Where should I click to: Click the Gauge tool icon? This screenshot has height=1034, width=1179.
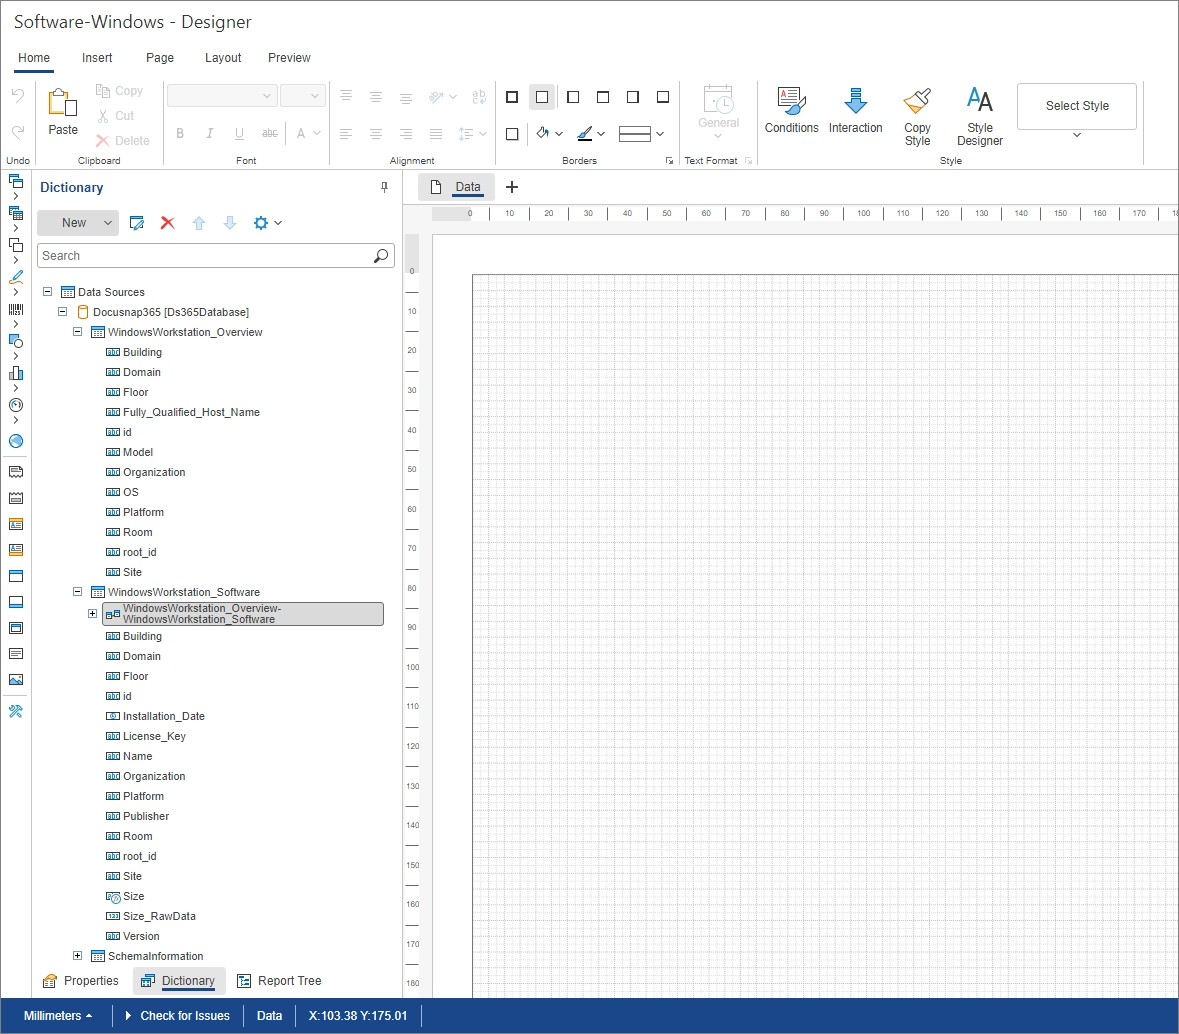tap(15, 405)
